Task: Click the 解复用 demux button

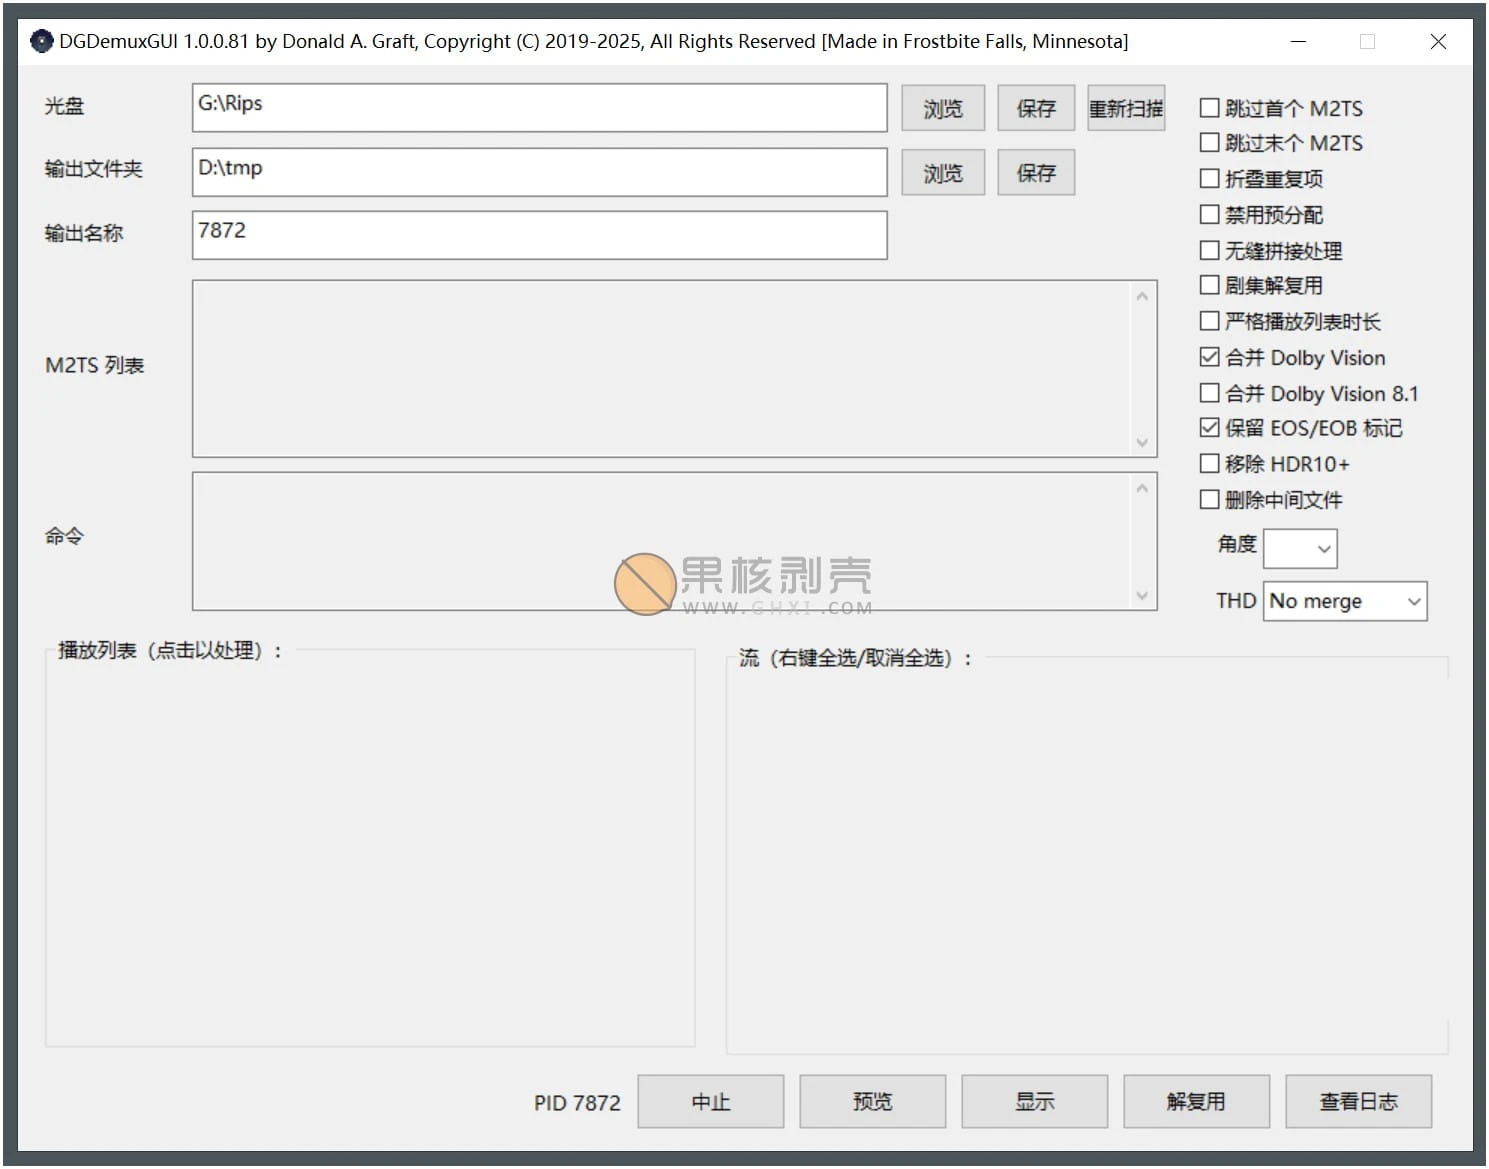Action: tap(1196, 1101)
